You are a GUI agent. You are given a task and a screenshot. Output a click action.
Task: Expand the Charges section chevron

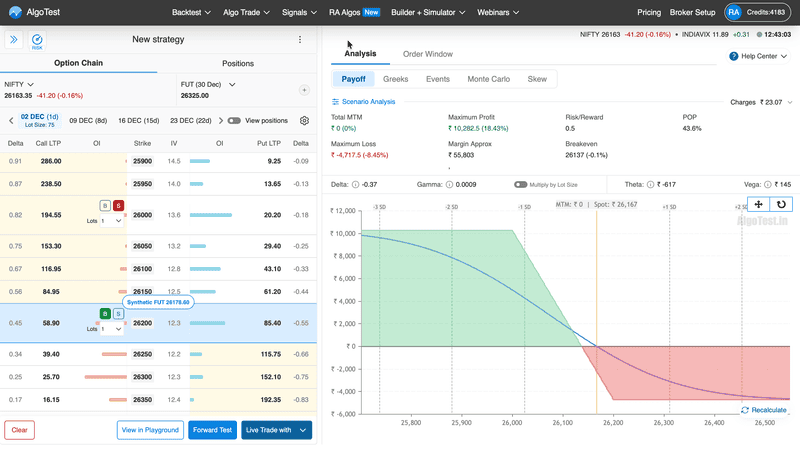click(789, 102)
